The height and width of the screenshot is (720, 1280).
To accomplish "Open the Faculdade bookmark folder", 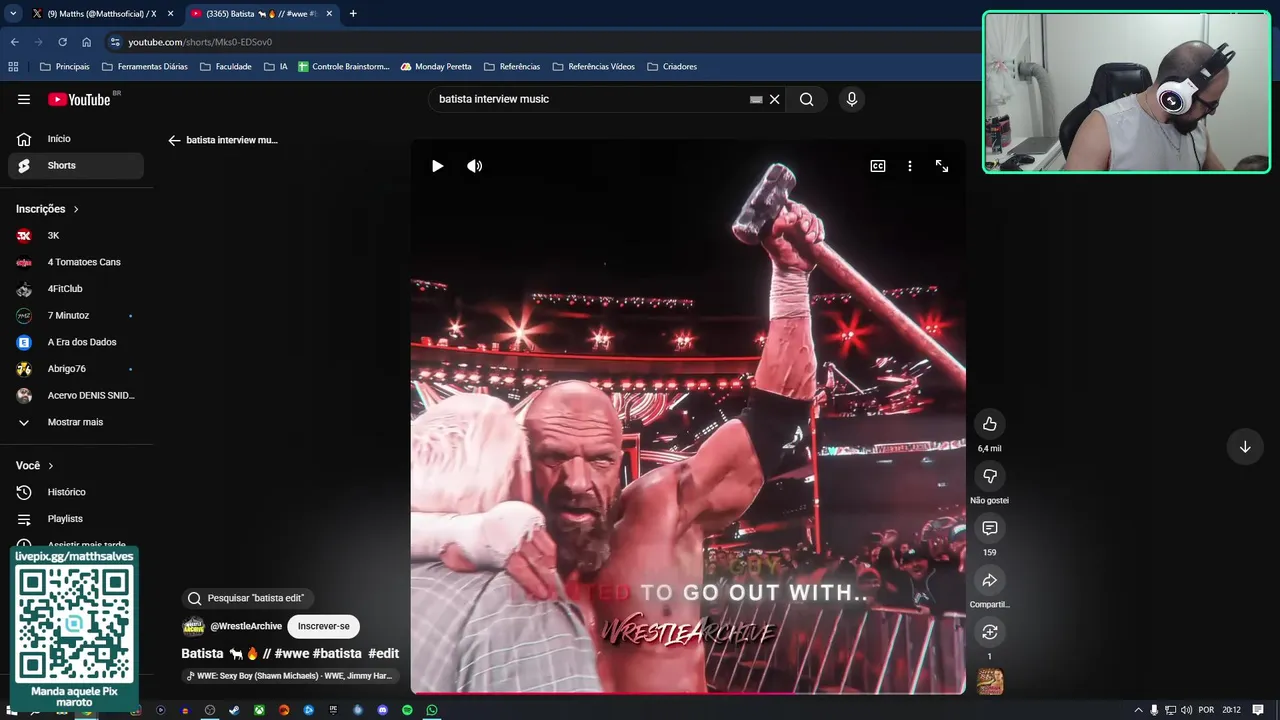I will [x=225, y=67].
